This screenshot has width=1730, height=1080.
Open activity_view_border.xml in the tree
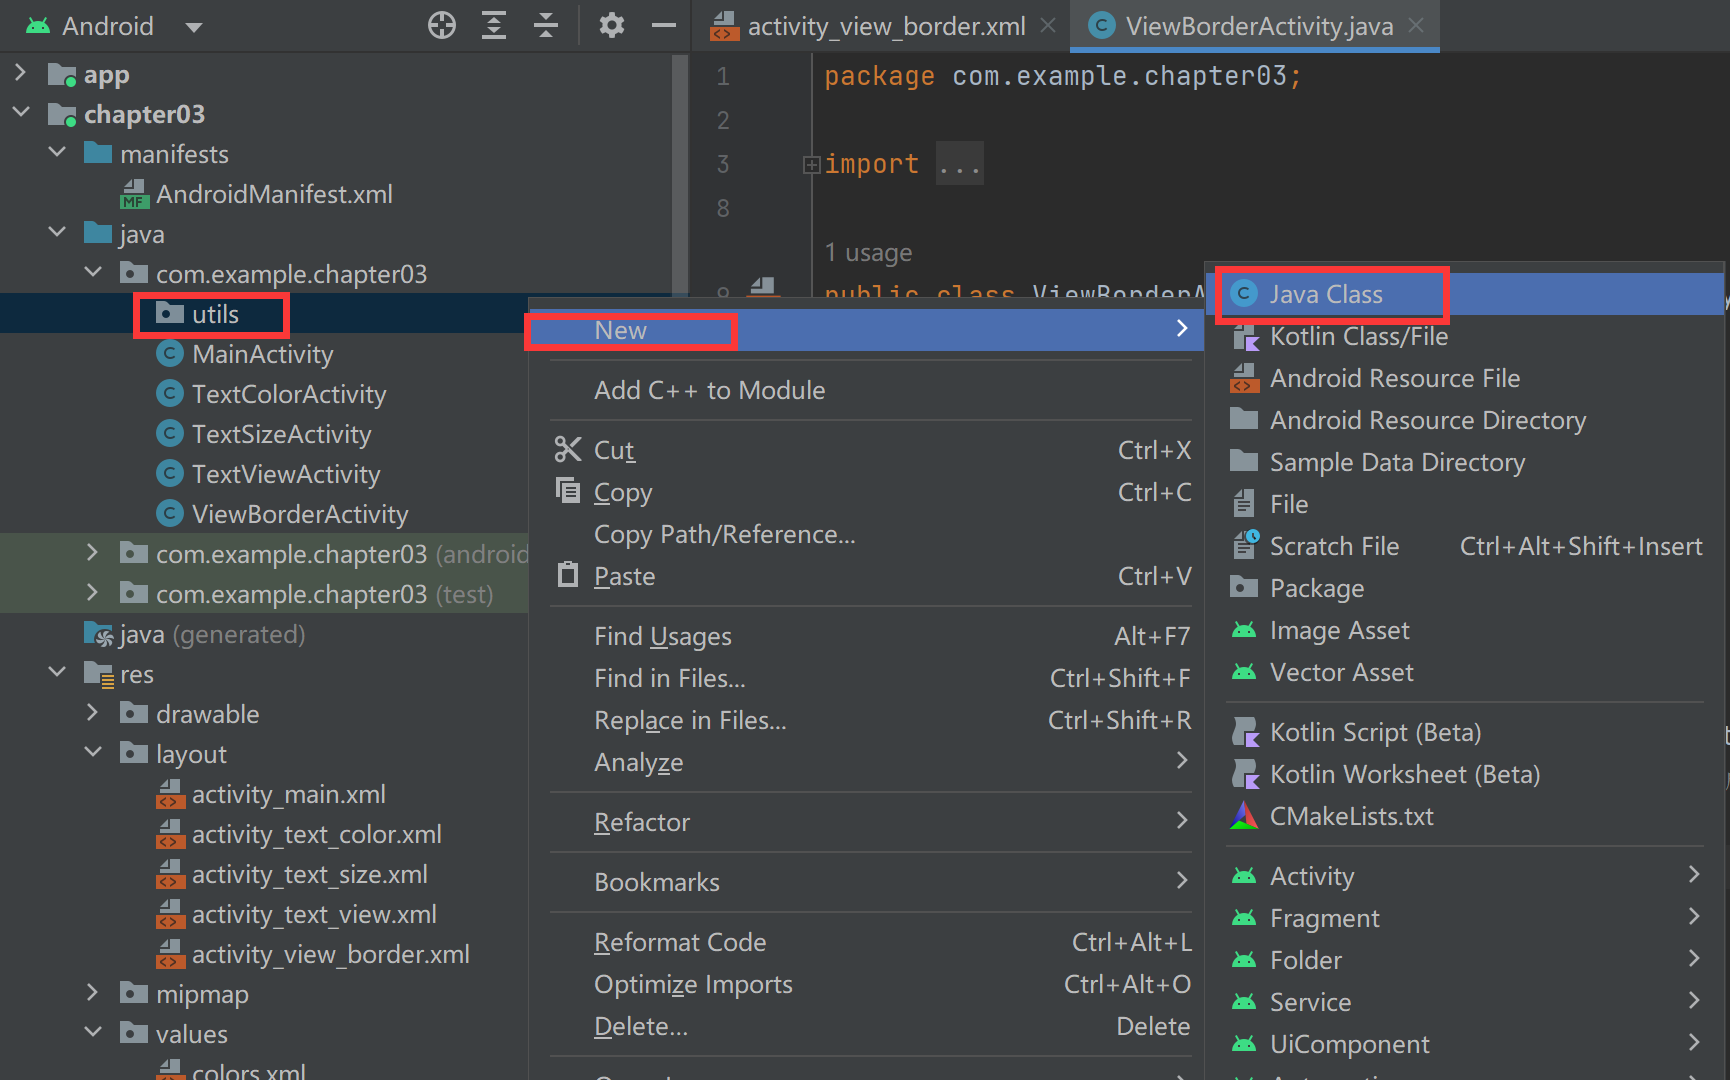pyautogui.click(x=313, y=954)
